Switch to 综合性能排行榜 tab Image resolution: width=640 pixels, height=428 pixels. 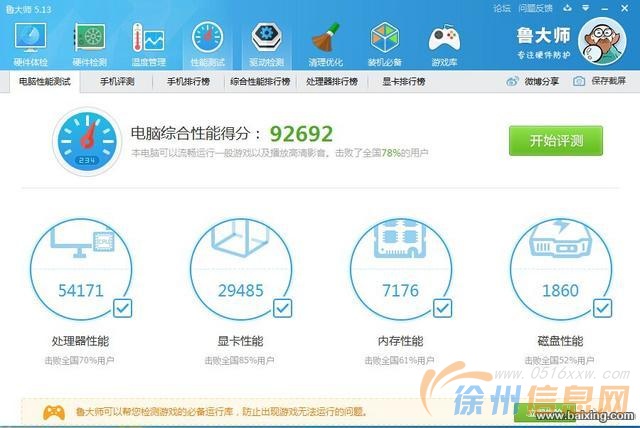(260, 82)
